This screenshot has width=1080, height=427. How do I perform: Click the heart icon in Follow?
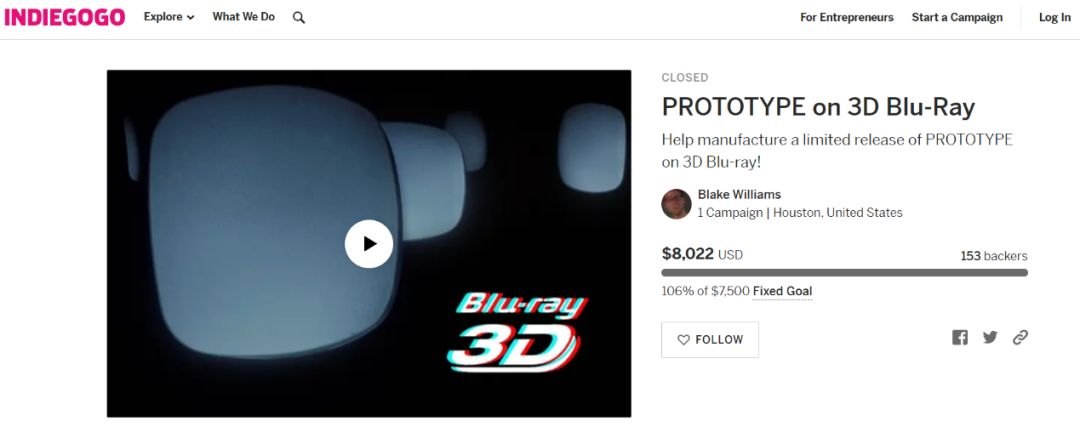(x=683, y=340)
